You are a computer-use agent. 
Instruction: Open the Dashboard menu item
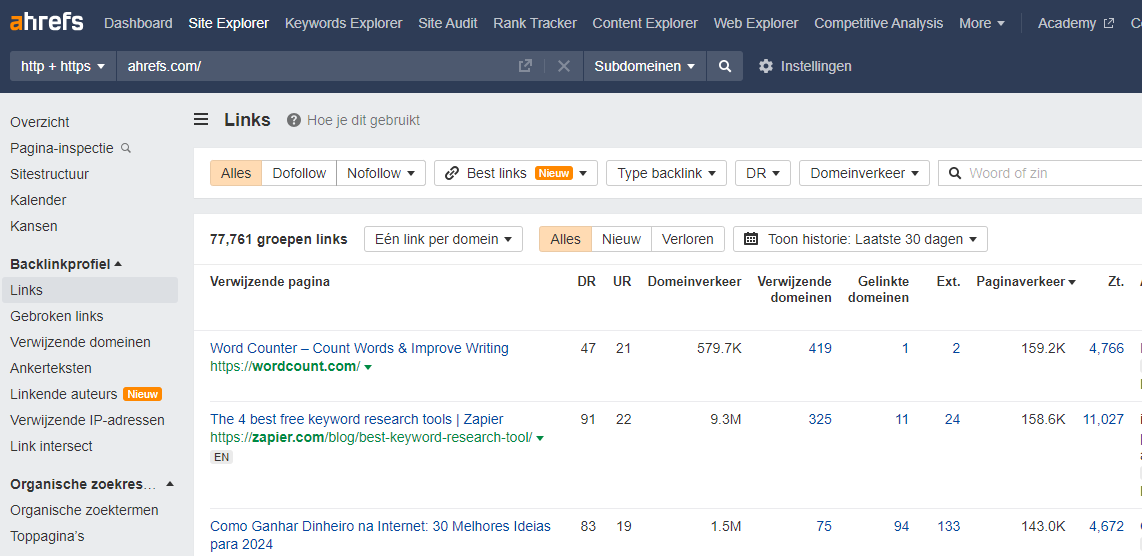point(138,23)
